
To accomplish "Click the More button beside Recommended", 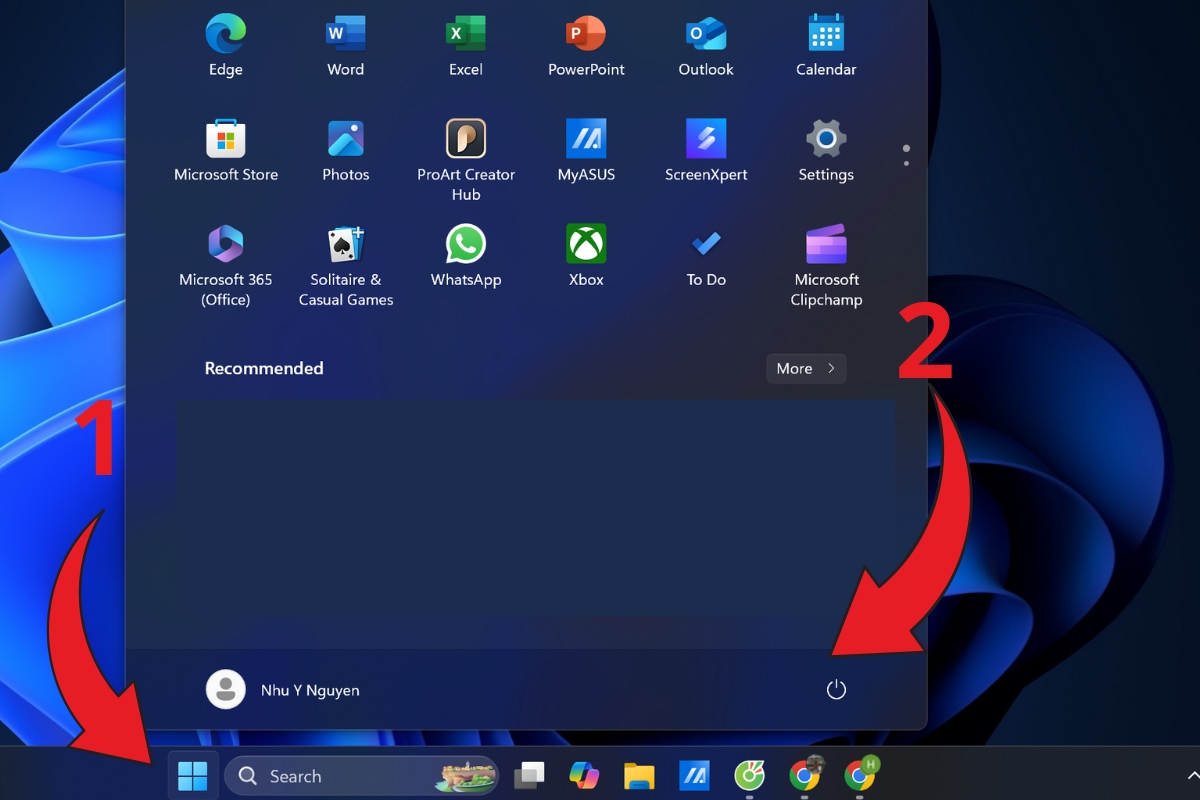I will (x=806, y=368).
